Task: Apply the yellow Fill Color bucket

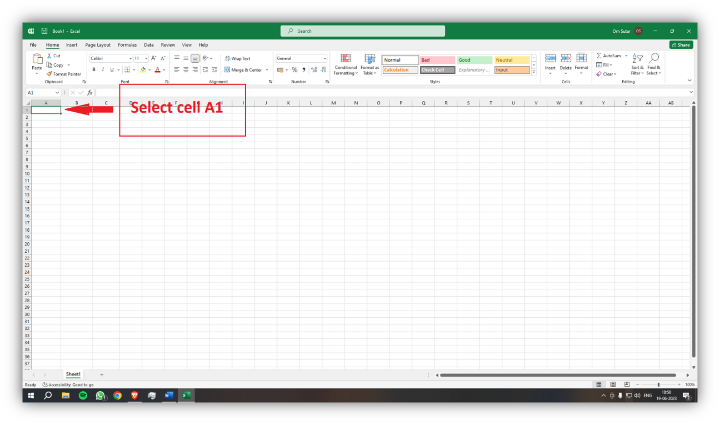Action: pyautogui.click(x=143, y=70)
